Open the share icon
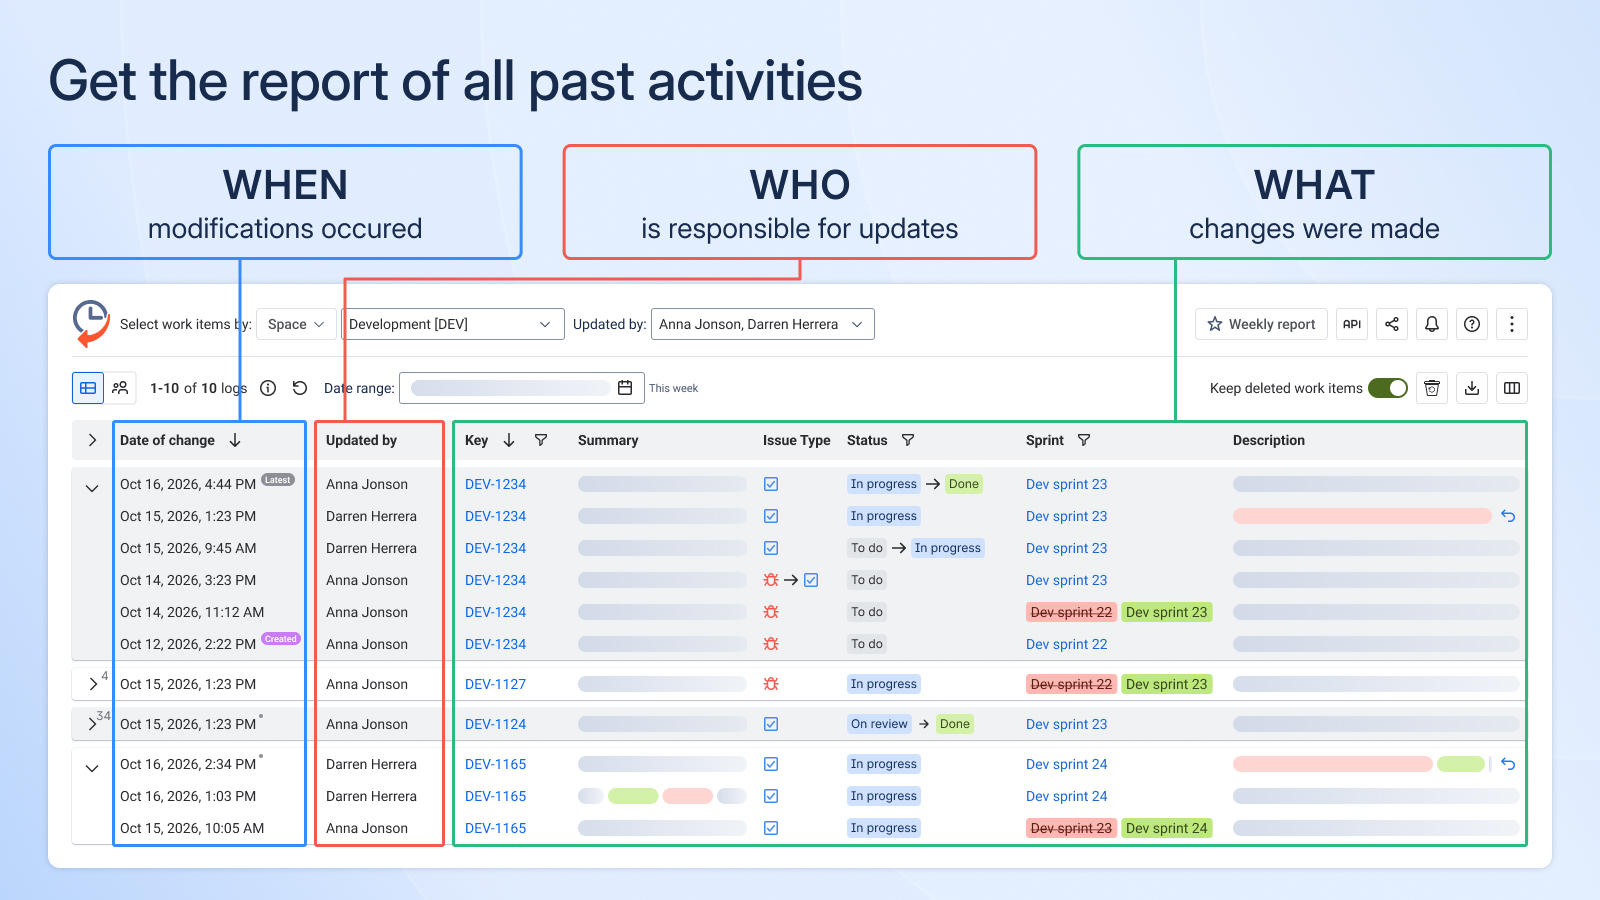The height and width of the screenshot is (900, 1600). [x=1392, y=324]
